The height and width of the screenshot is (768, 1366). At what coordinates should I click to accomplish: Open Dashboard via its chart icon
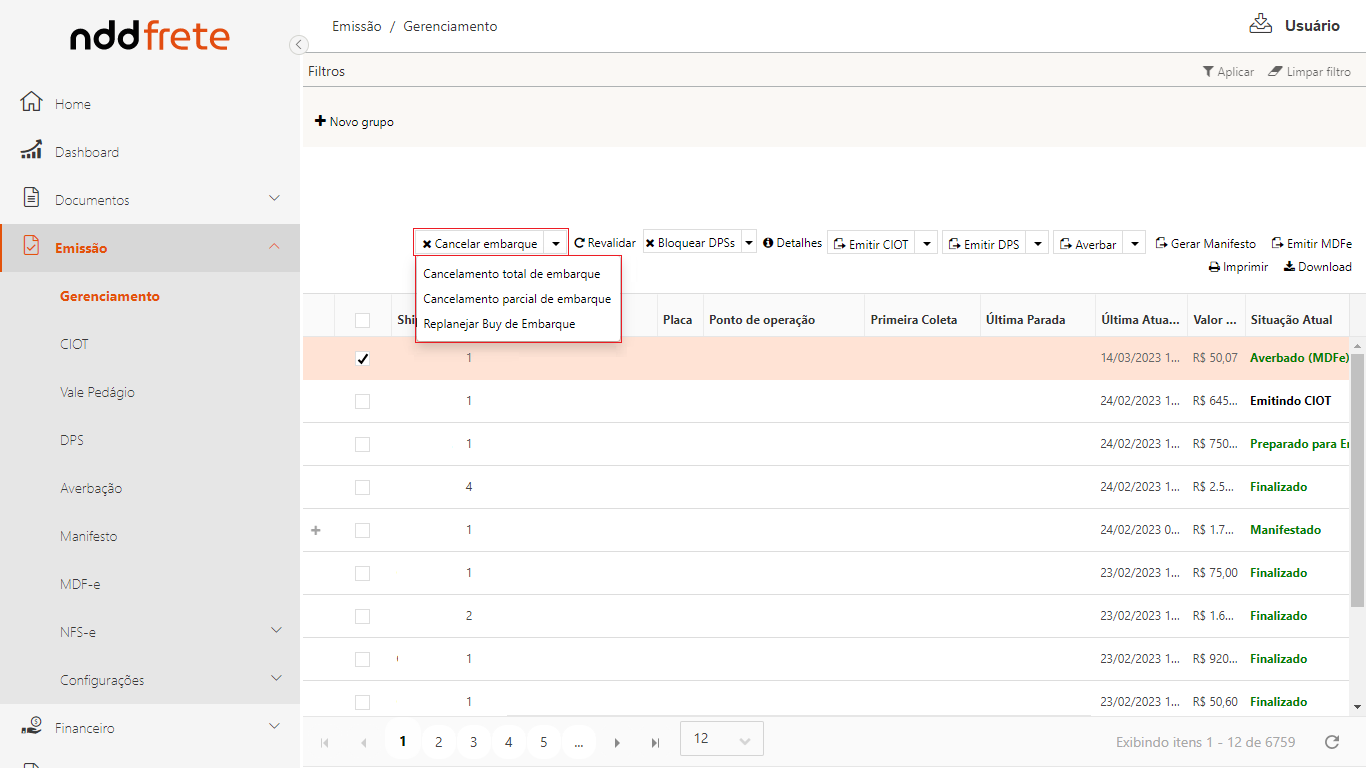[32, 151]
